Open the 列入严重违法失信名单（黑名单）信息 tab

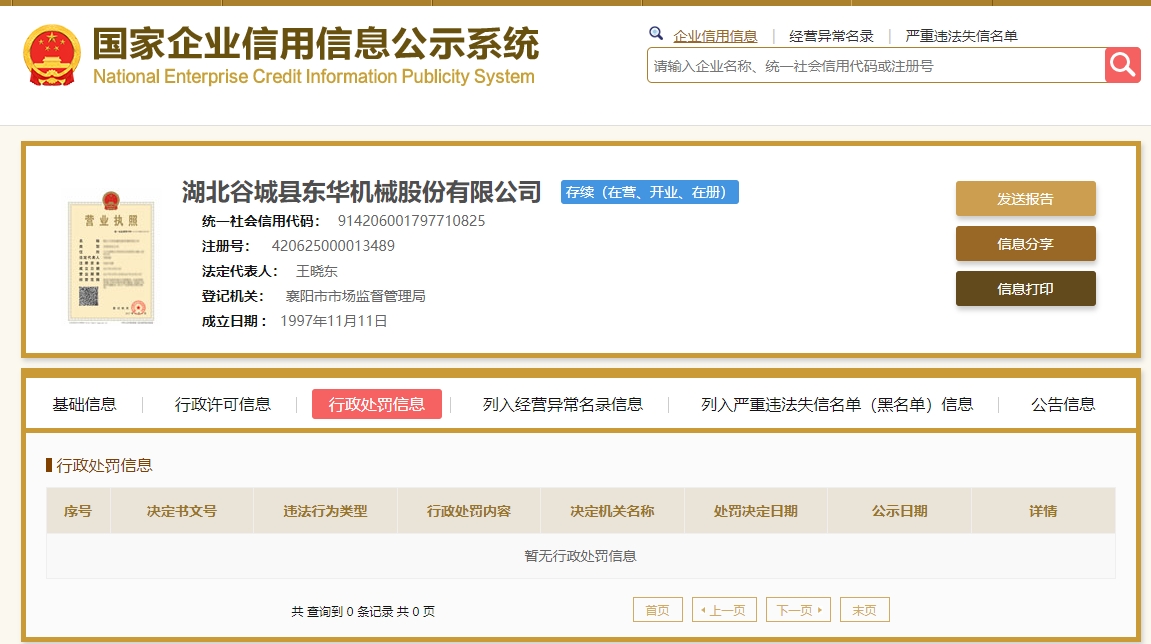[x=837, y=404]
